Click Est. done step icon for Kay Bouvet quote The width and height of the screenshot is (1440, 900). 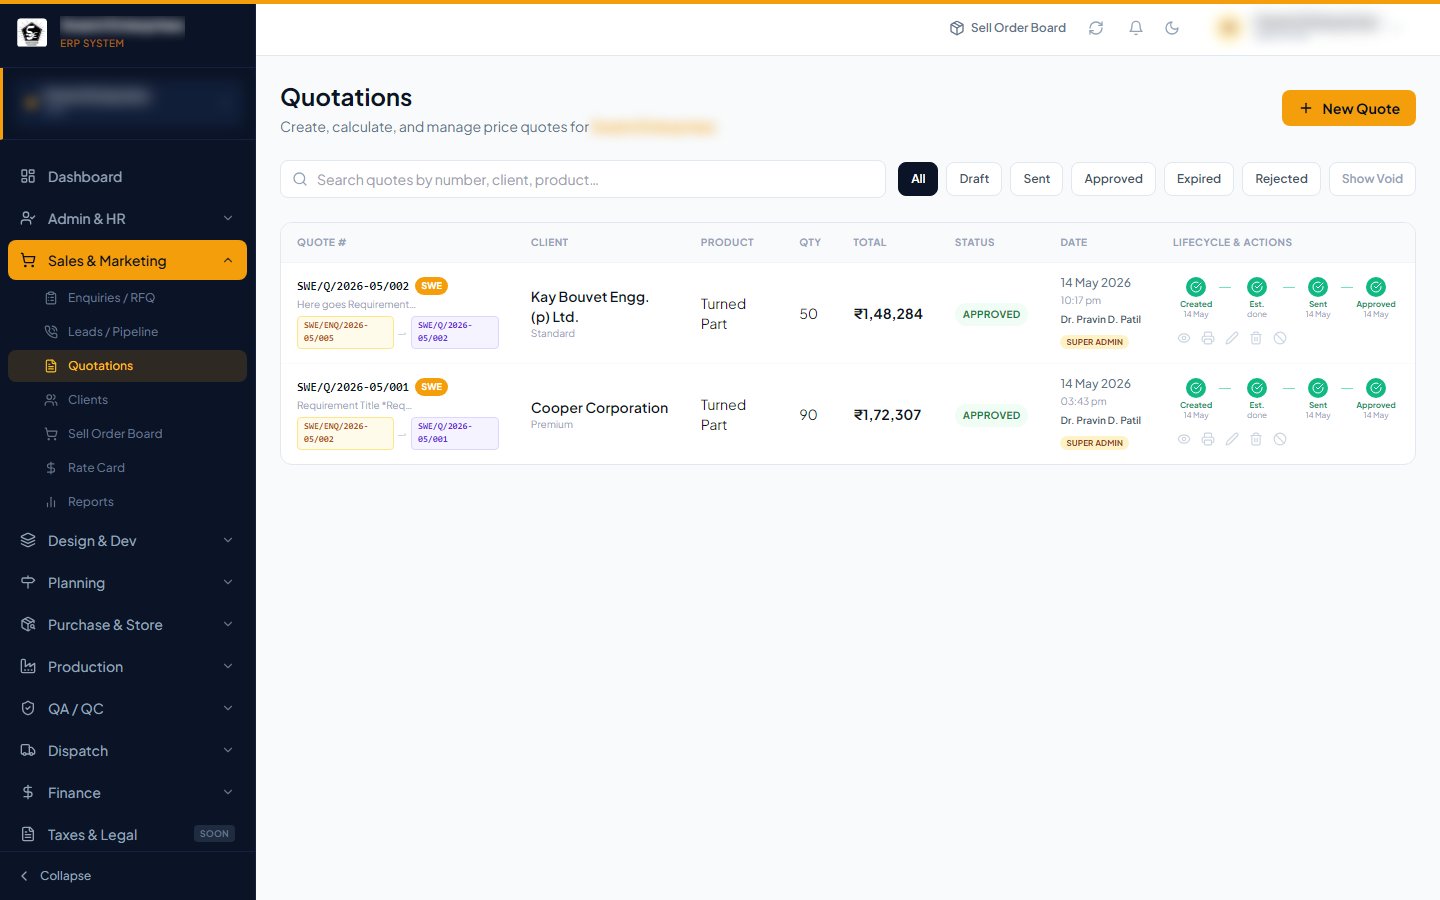coord(1257,287)
